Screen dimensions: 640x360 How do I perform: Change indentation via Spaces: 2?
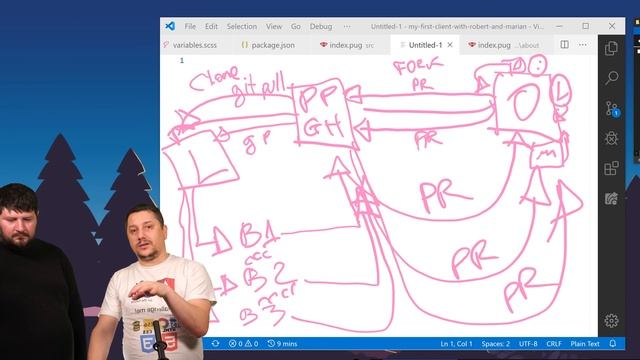click(x=496, y=344)
